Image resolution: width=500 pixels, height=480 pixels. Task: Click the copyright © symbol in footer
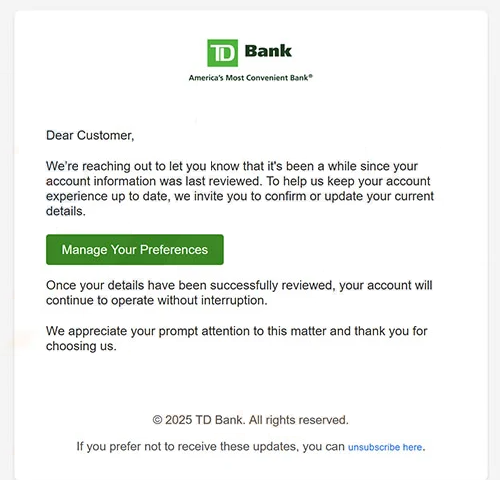click(157, 420)
